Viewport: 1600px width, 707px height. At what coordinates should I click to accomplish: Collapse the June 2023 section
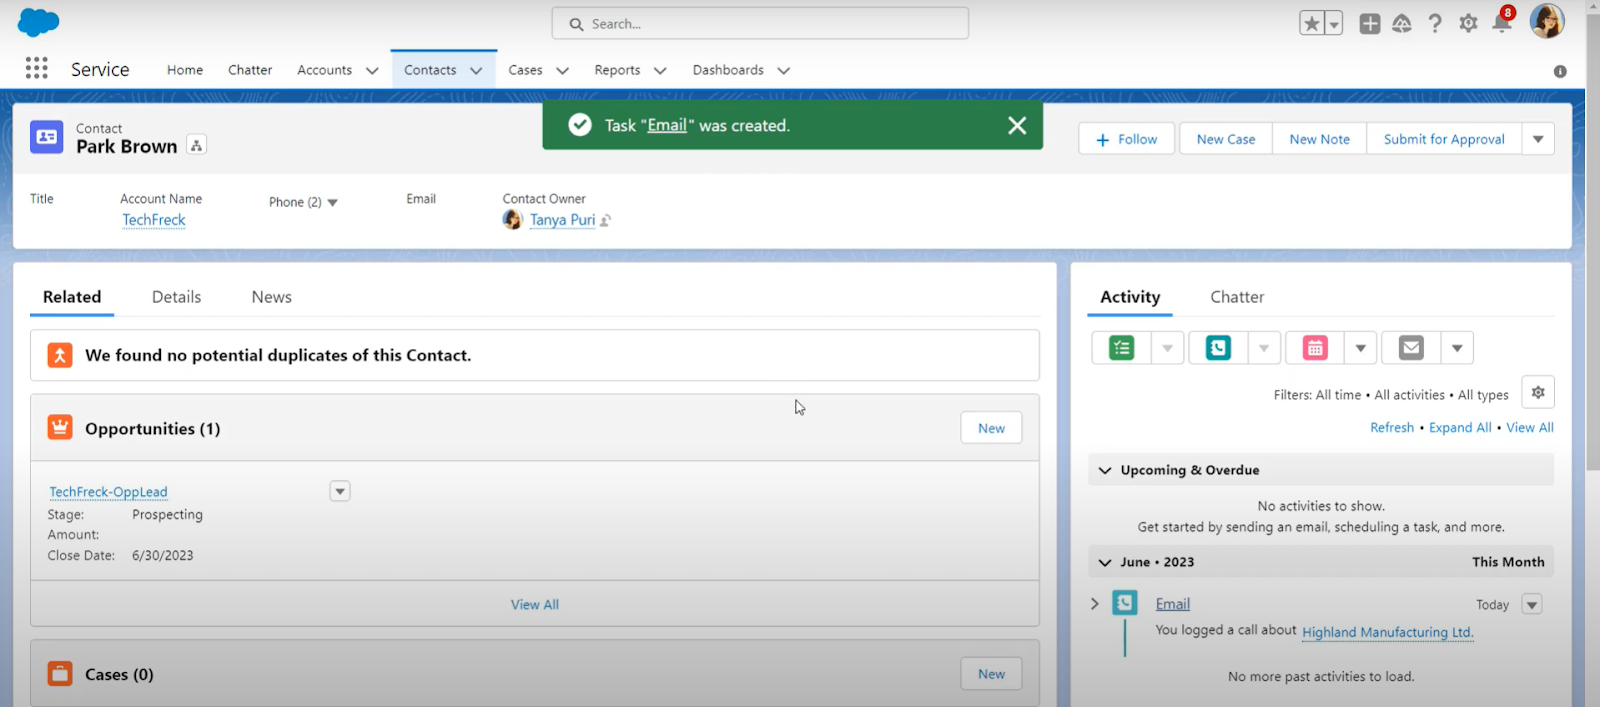tap(1105, 562)
